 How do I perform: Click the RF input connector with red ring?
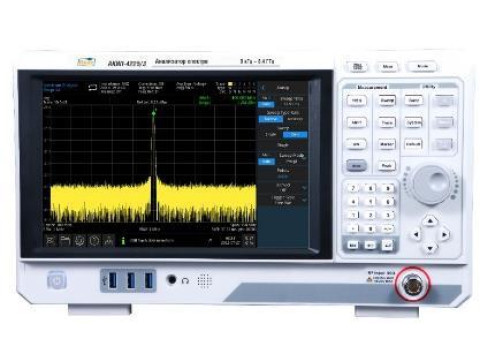point(413,284)
